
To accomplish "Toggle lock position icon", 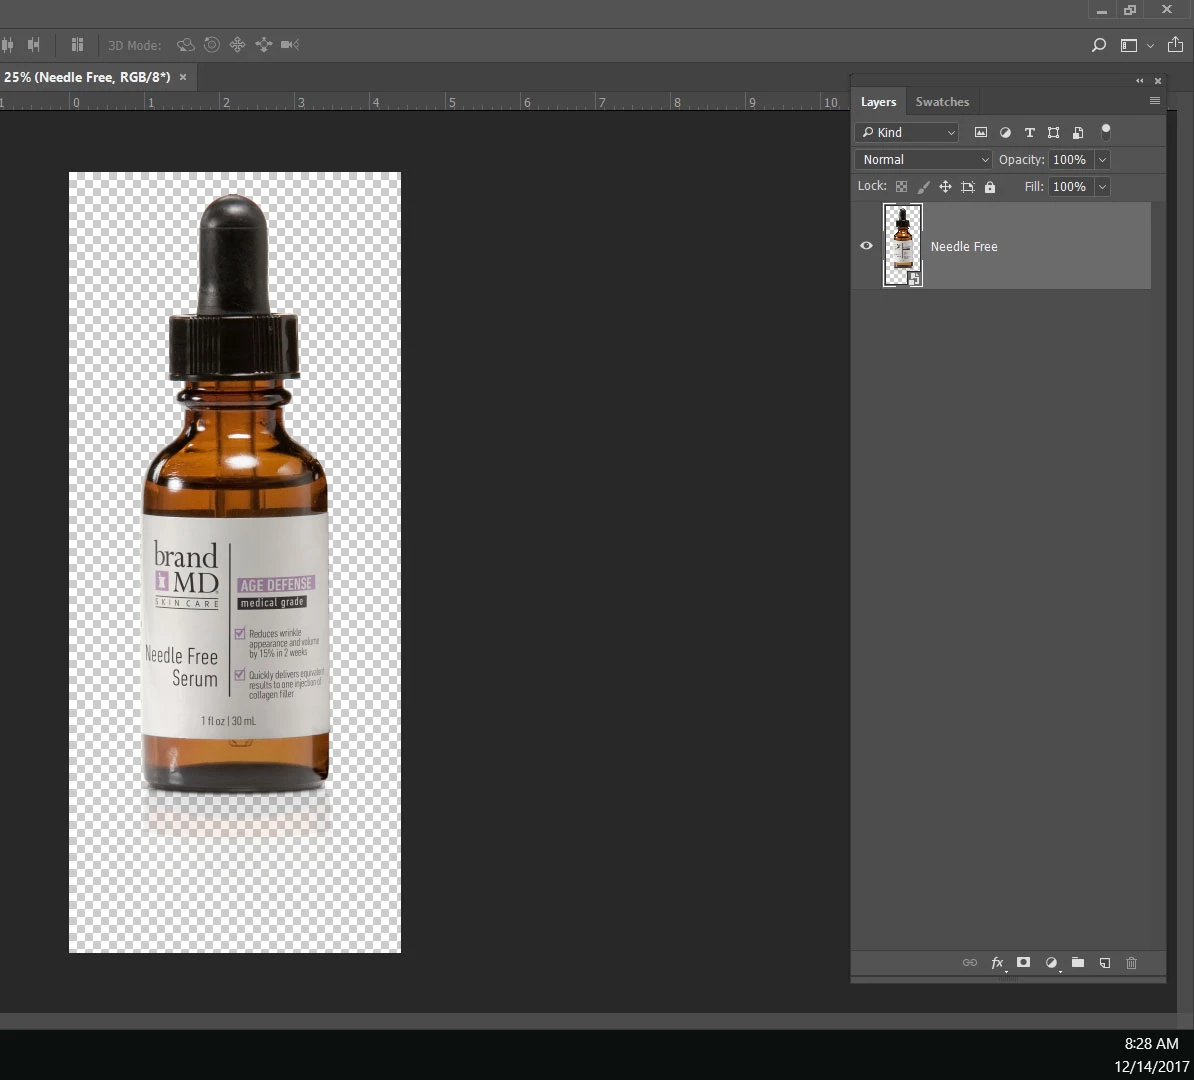I will pyautogui.click(x=945, y=187).
